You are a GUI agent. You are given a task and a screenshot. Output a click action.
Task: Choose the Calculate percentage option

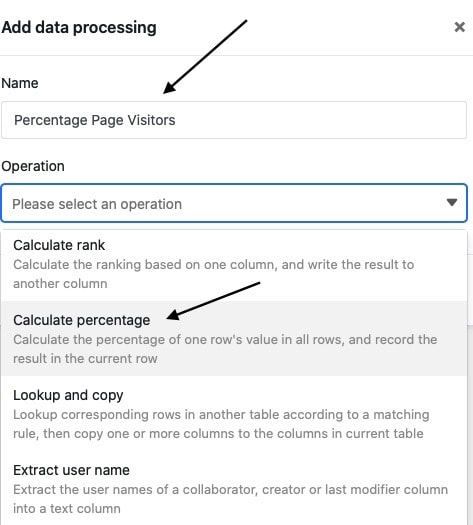point(234,339)
